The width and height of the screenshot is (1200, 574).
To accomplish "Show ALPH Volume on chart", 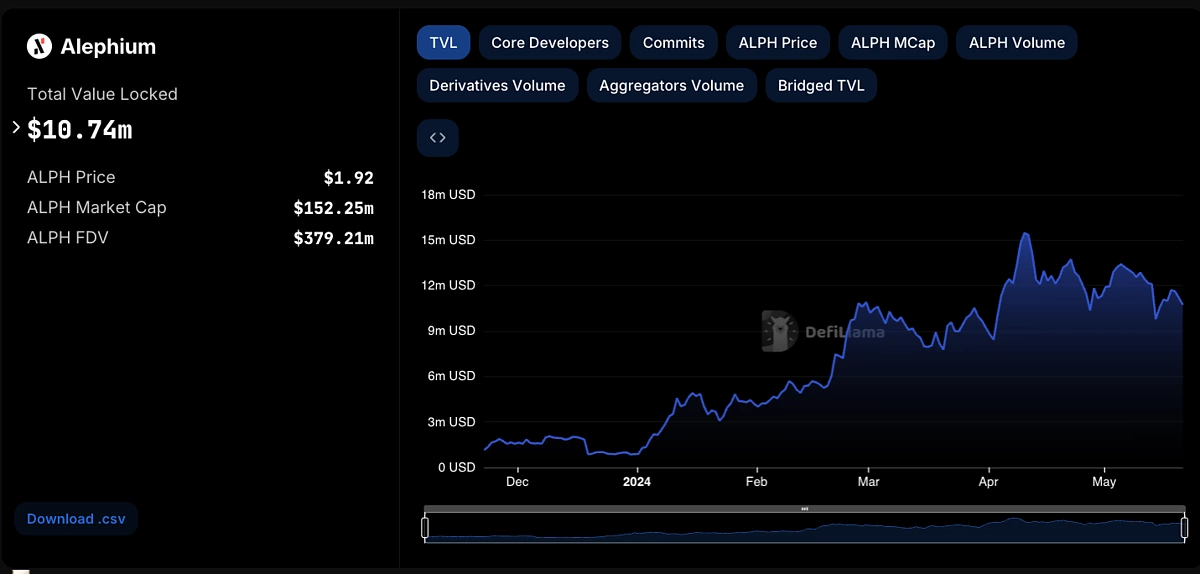I will [1017, 43].
